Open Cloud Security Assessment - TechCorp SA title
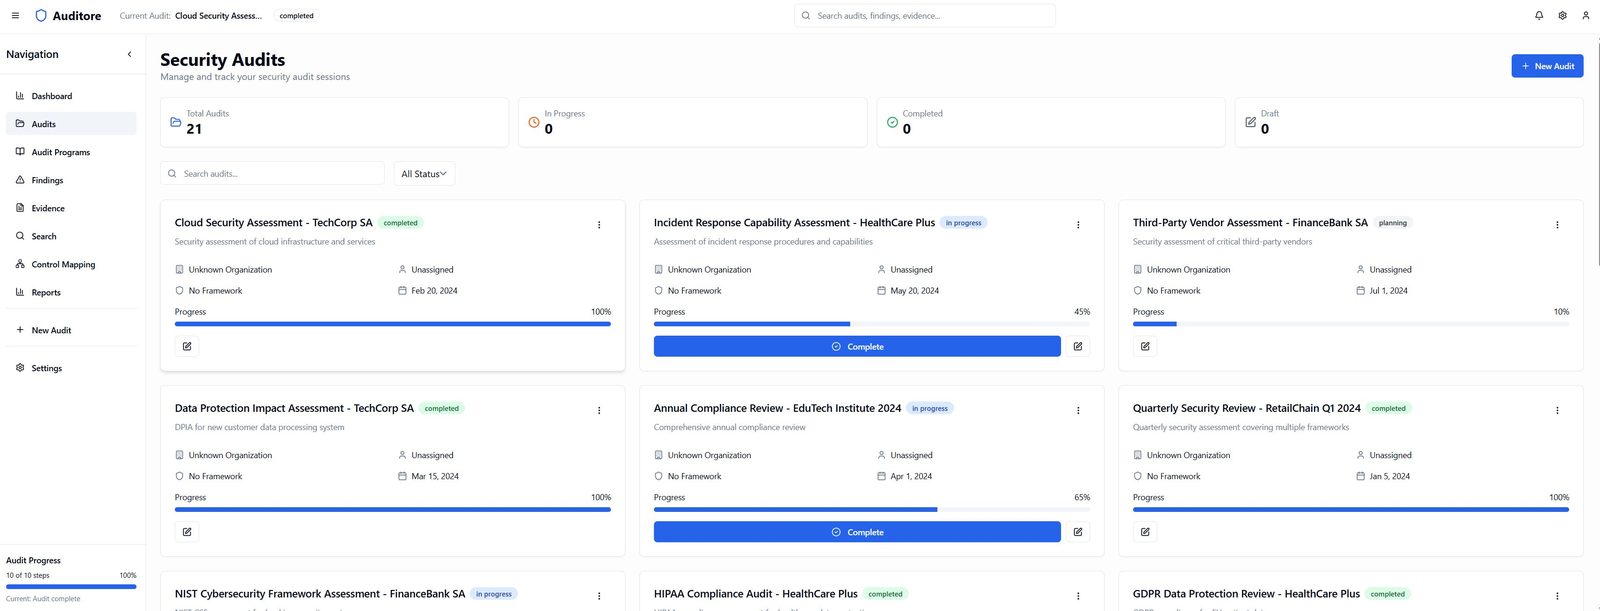The image size is (1600, 611). 274,223
